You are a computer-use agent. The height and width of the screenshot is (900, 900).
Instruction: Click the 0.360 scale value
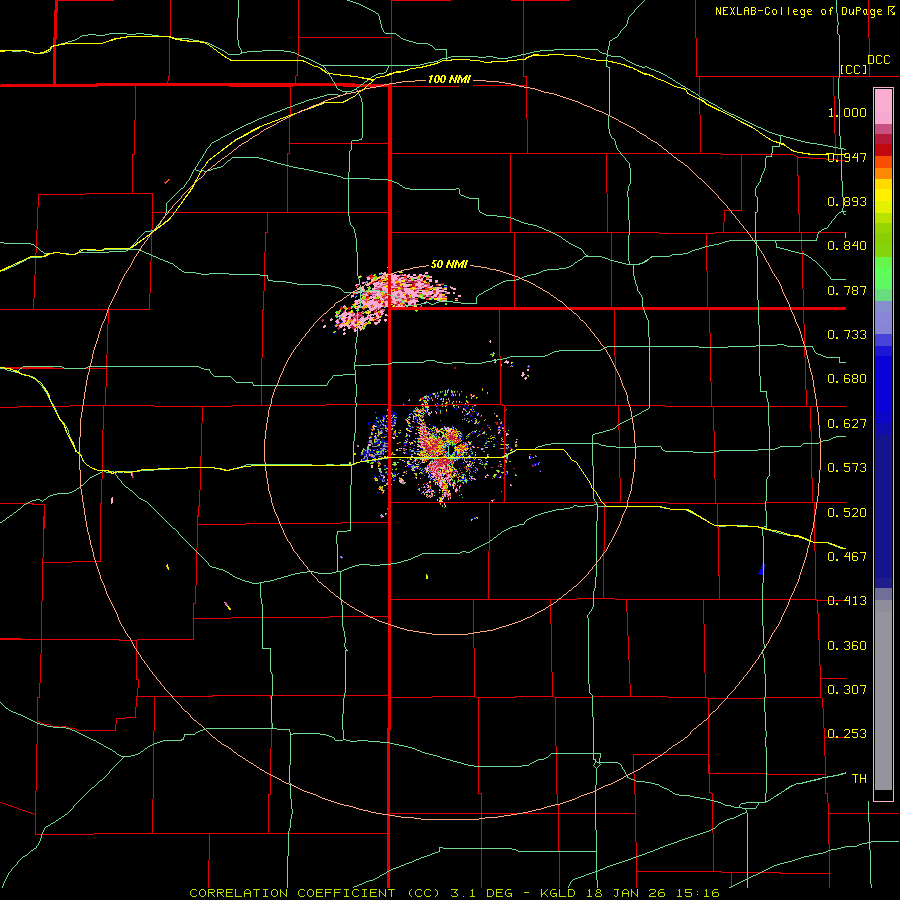(x=847, y=646)
